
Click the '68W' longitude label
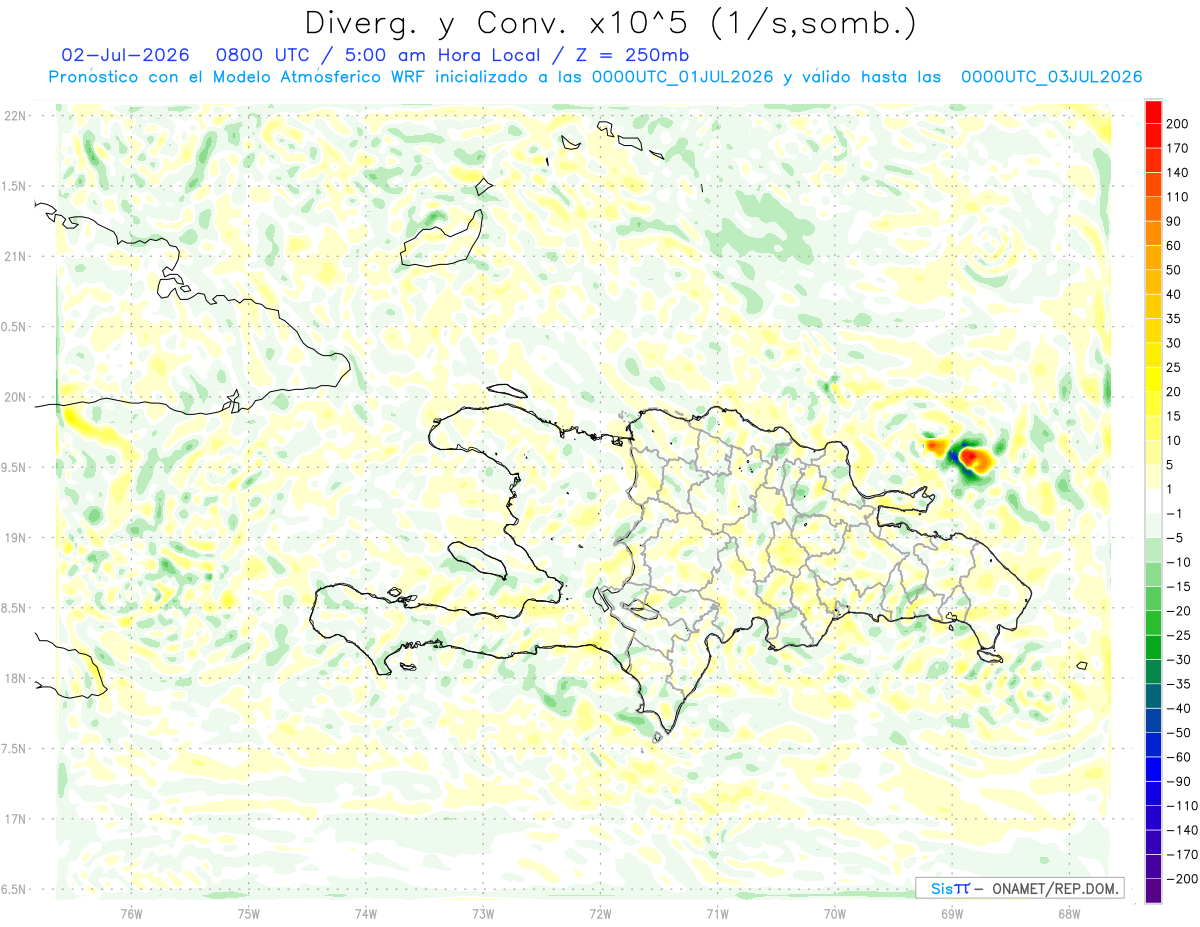point(1068,912)
